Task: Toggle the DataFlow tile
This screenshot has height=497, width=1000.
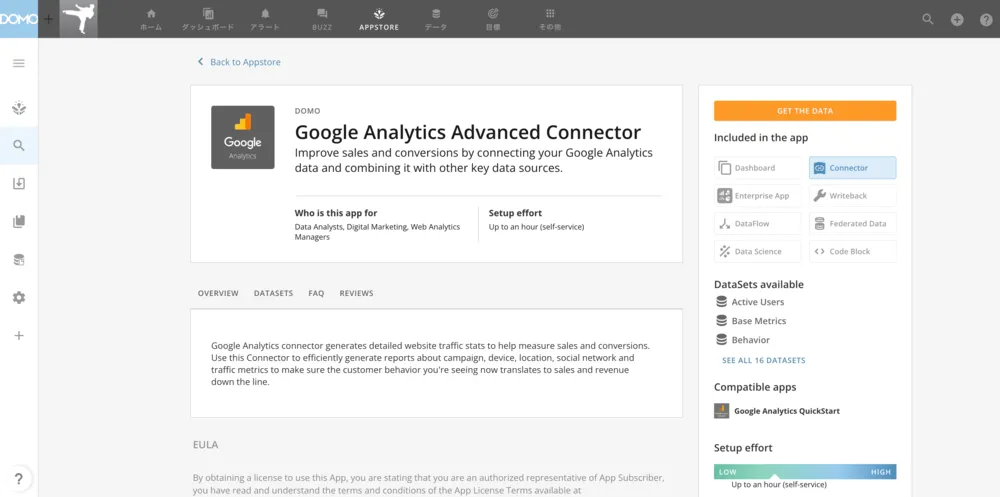Action: tap(758, 224)
